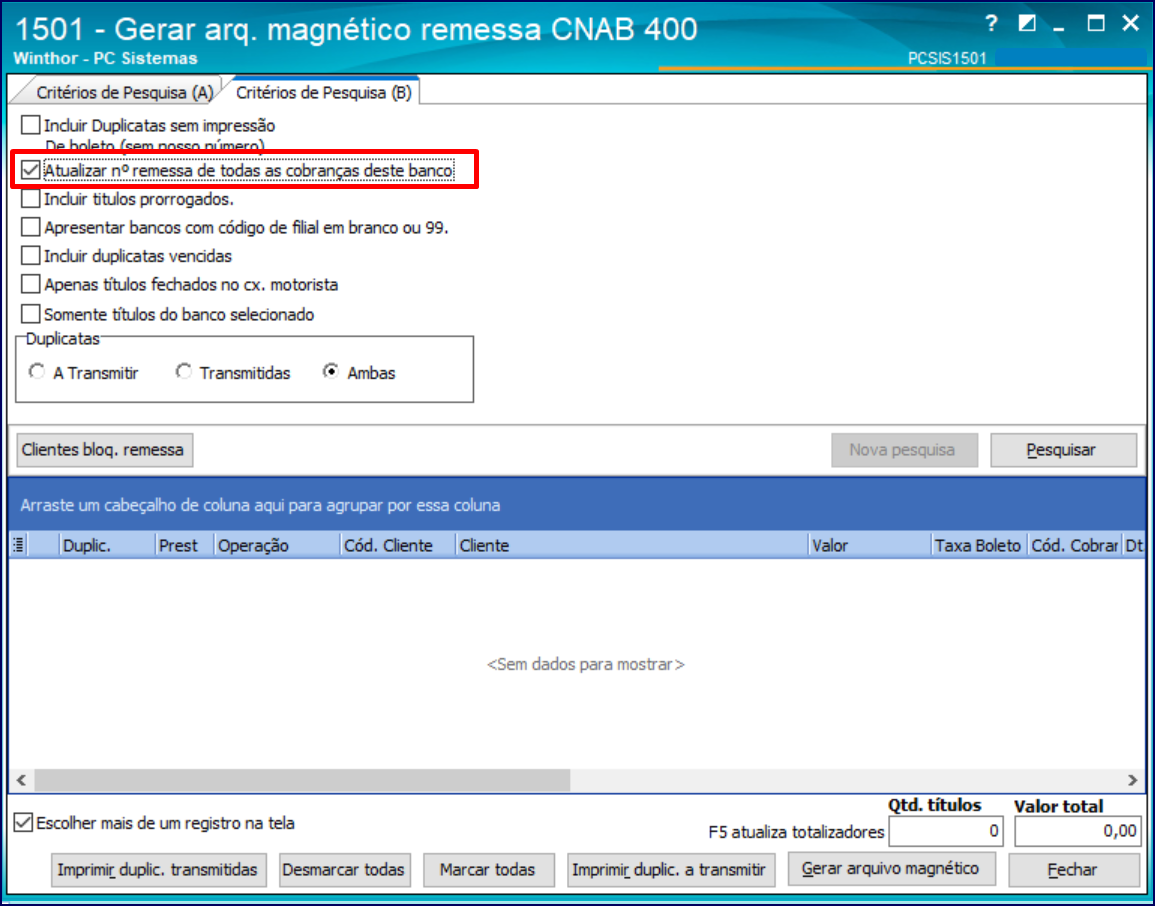Select Critérios de Pesquisa (B) tab
Viewport: 1155px width, 906px height.
coord(323,92)
